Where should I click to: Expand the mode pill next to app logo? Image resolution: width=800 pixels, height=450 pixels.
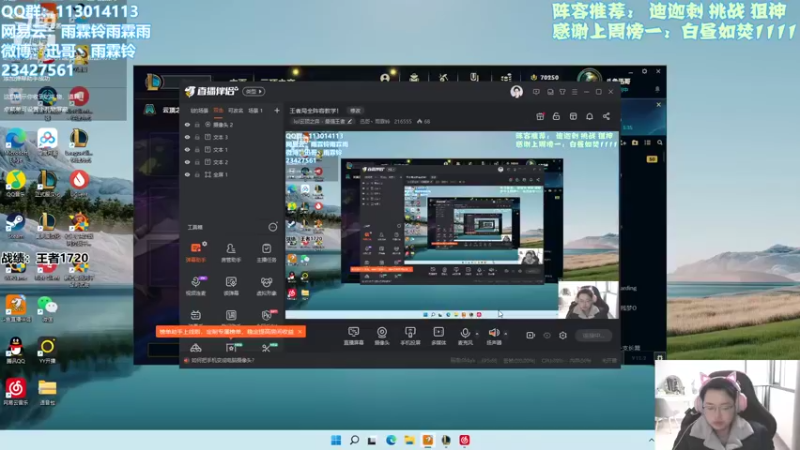pyautogui.click(x=254, y=91)
